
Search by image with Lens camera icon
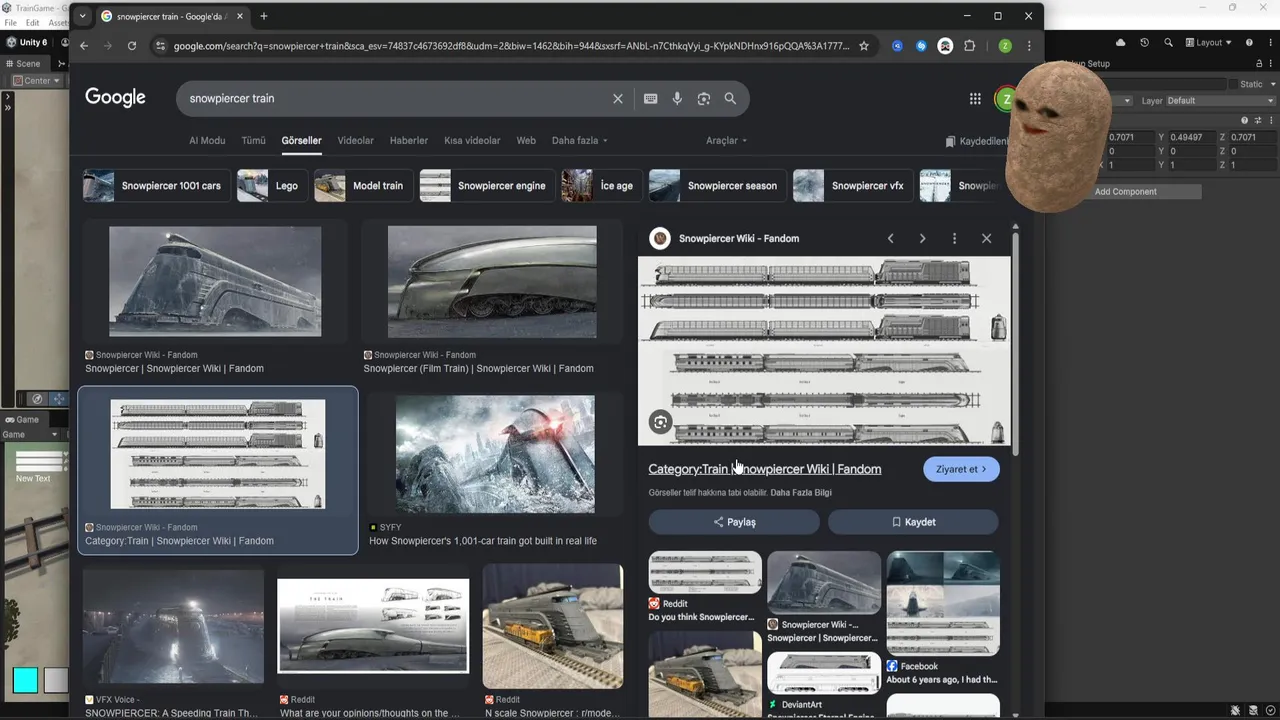point(704,98)
